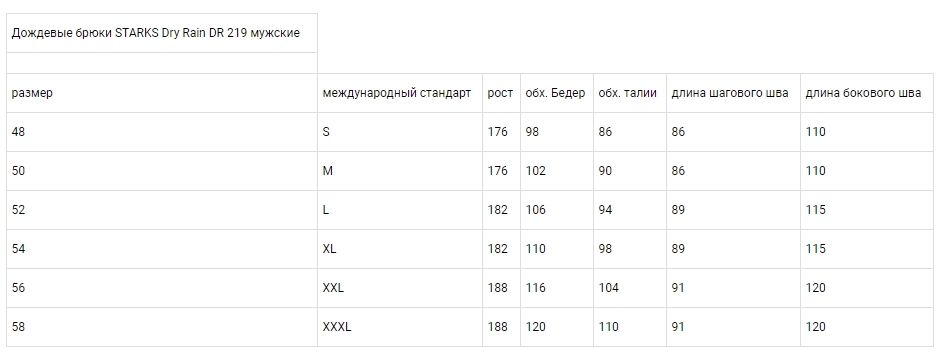Click the size 56 cell
940x362 pixels.
point(162,288)
